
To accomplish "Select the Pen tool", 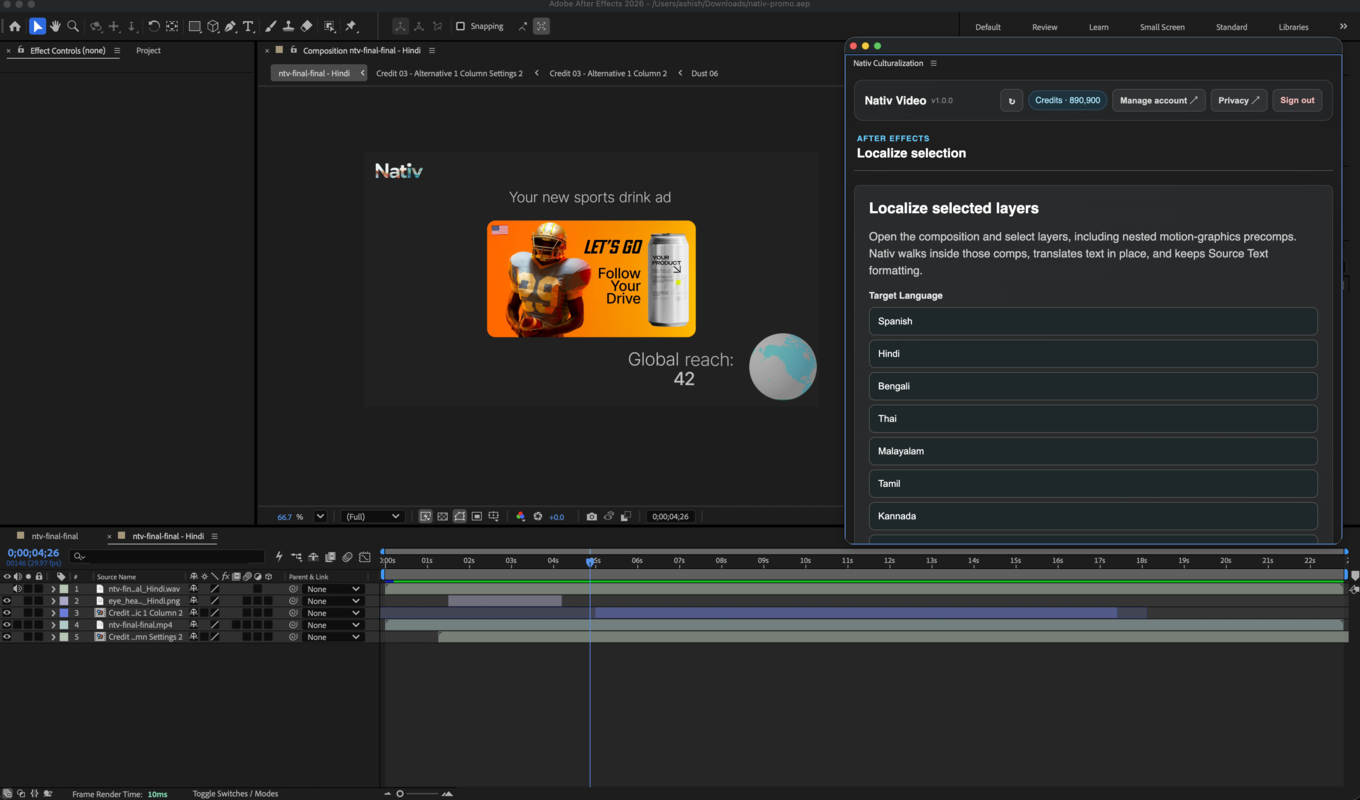I will click(231, 26).
